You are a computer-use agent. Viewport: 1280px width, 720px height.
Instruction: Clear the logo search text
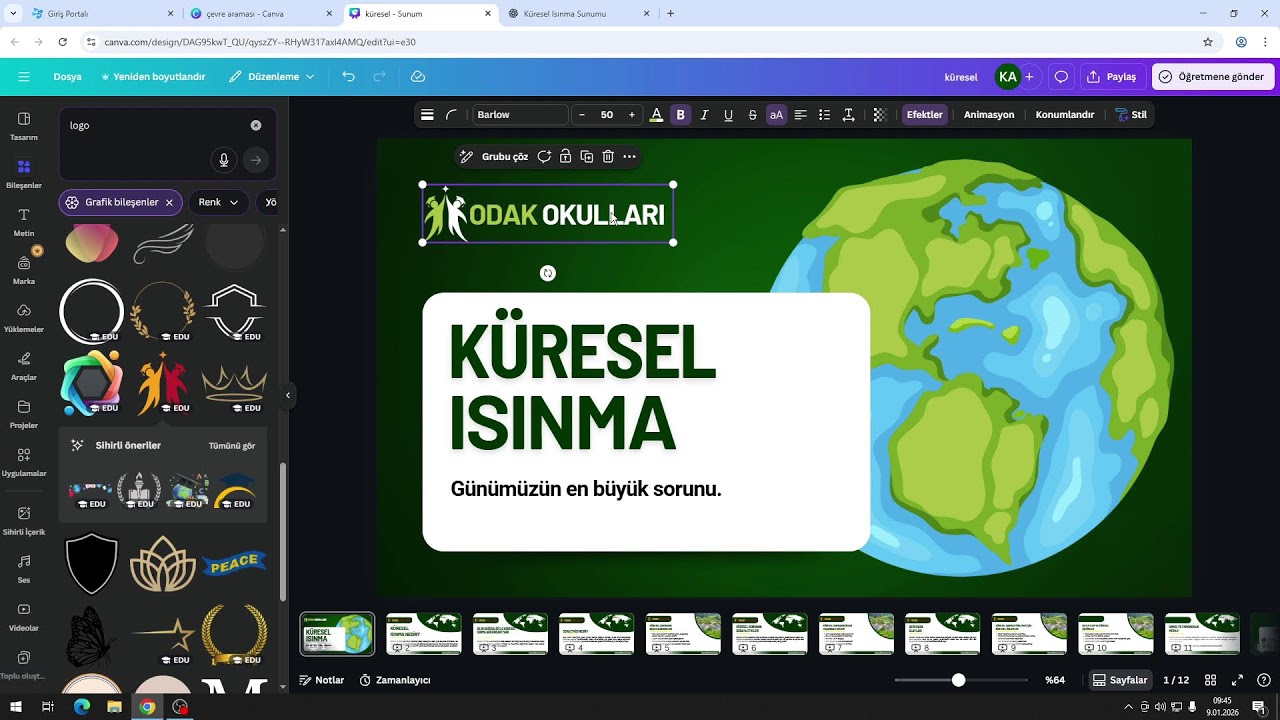pos(256,125)
